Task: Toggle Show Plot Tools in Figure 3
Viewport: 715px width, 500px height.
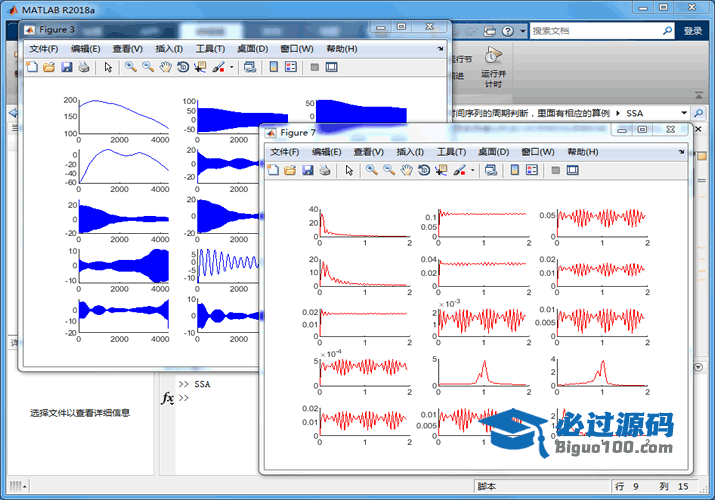Action: [x=332, y=67]
